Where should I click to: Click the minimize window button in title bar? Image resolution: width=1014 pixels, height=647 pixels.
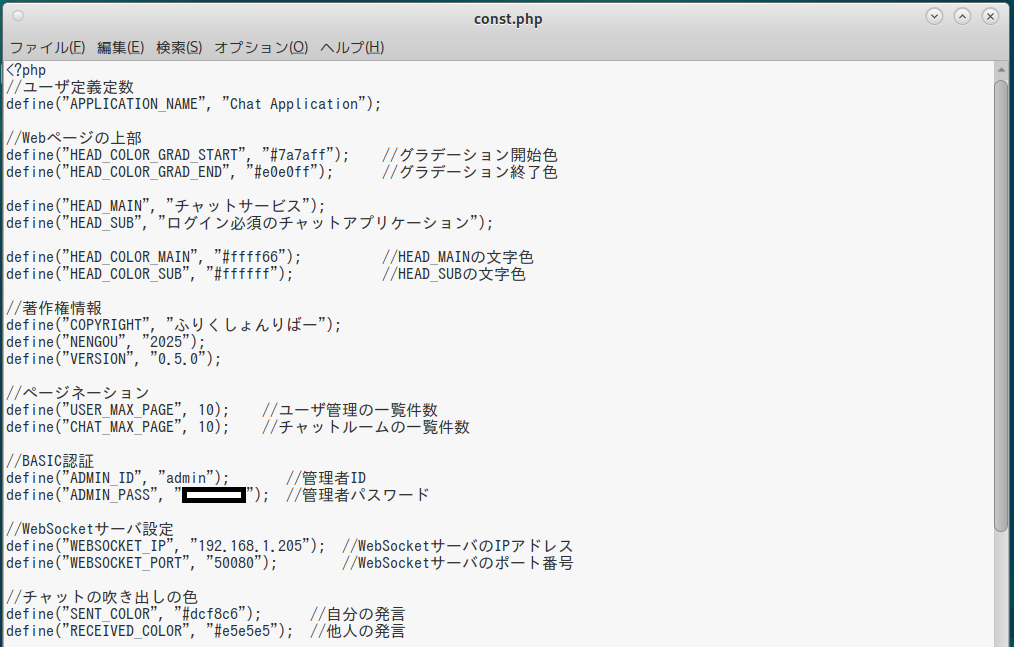[934, 16]
